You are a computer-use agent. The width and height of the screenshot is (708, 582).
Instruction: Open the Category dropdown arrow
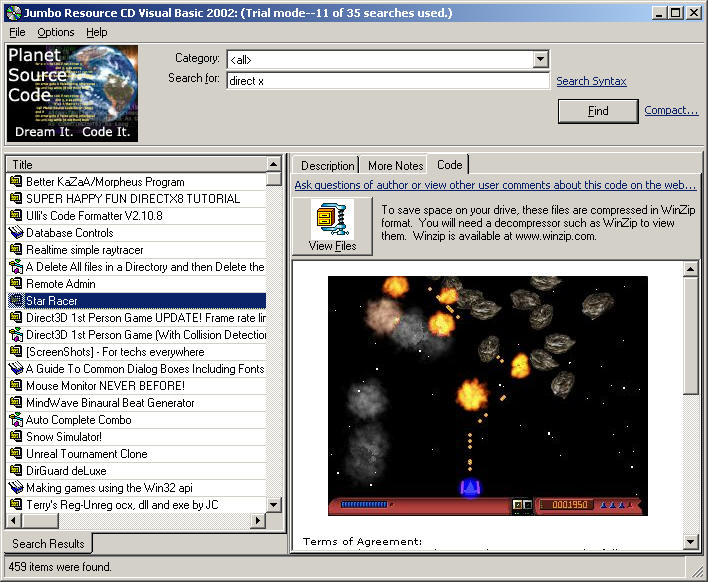[x=540, y=59]
